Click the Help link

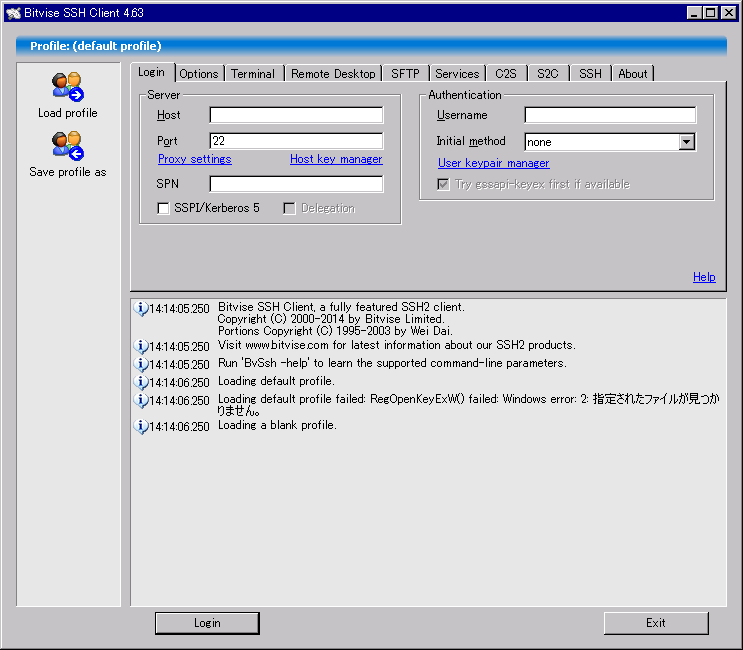tap(704, 277)
